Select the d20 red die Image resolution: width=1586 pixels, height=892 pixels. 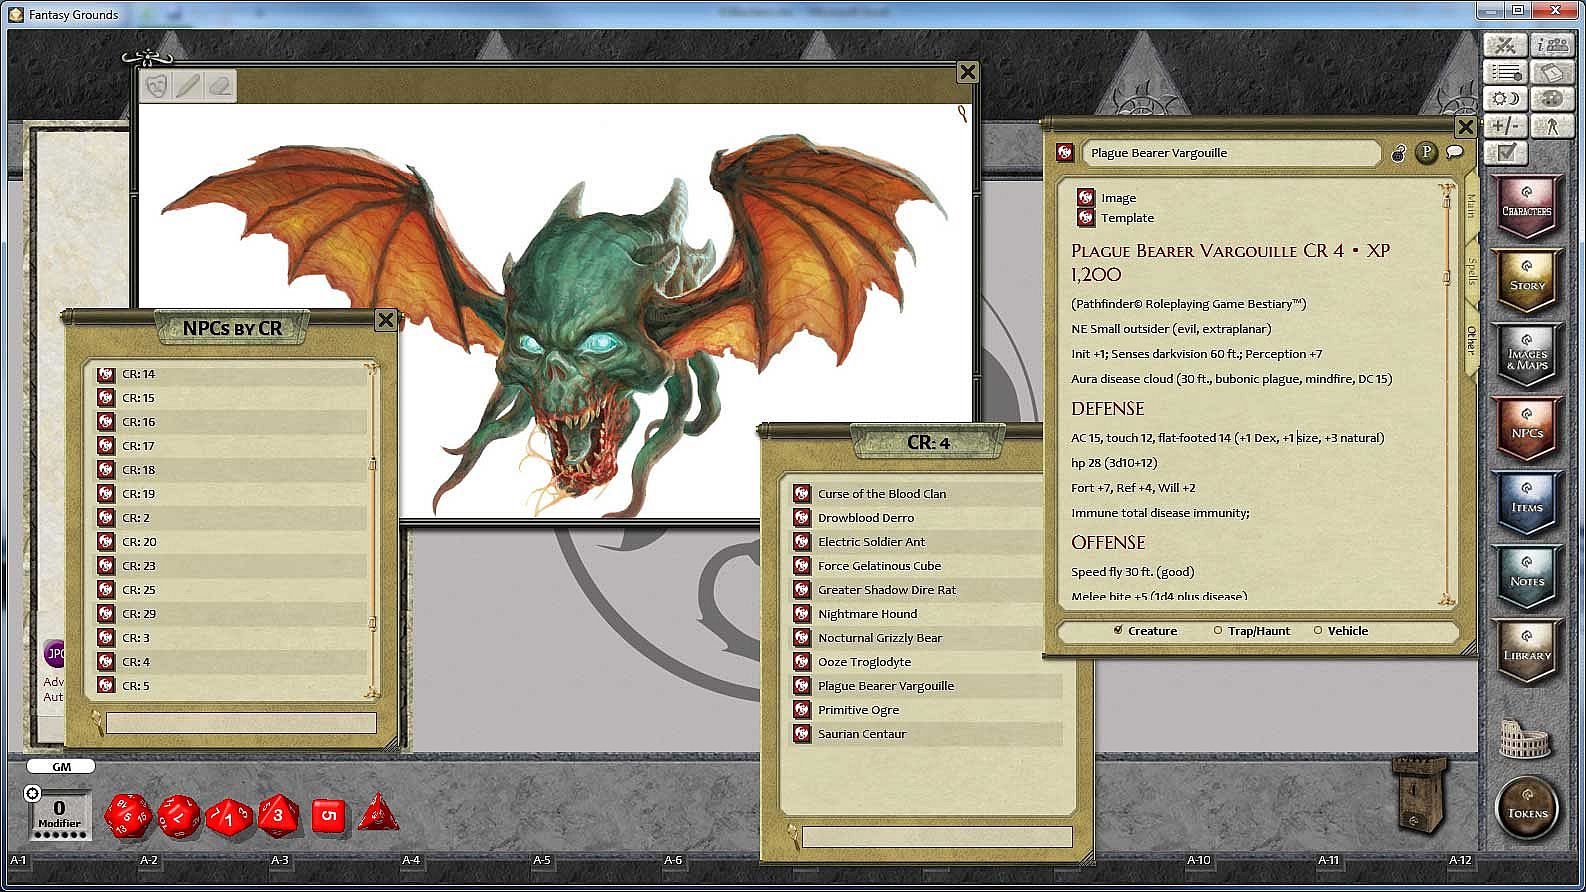tap(128, 815)
